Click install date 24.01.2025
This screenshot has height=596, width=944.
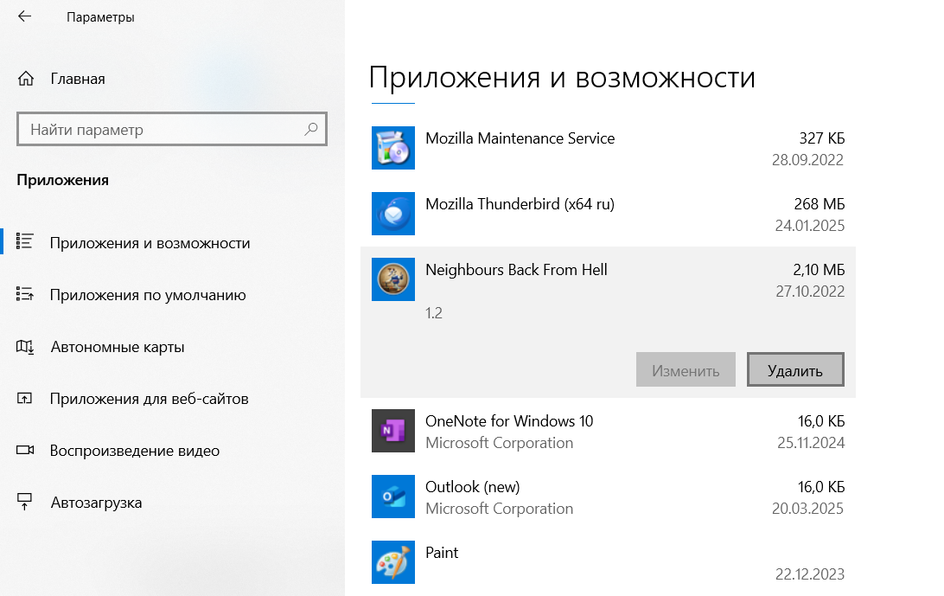click(810, 225)
